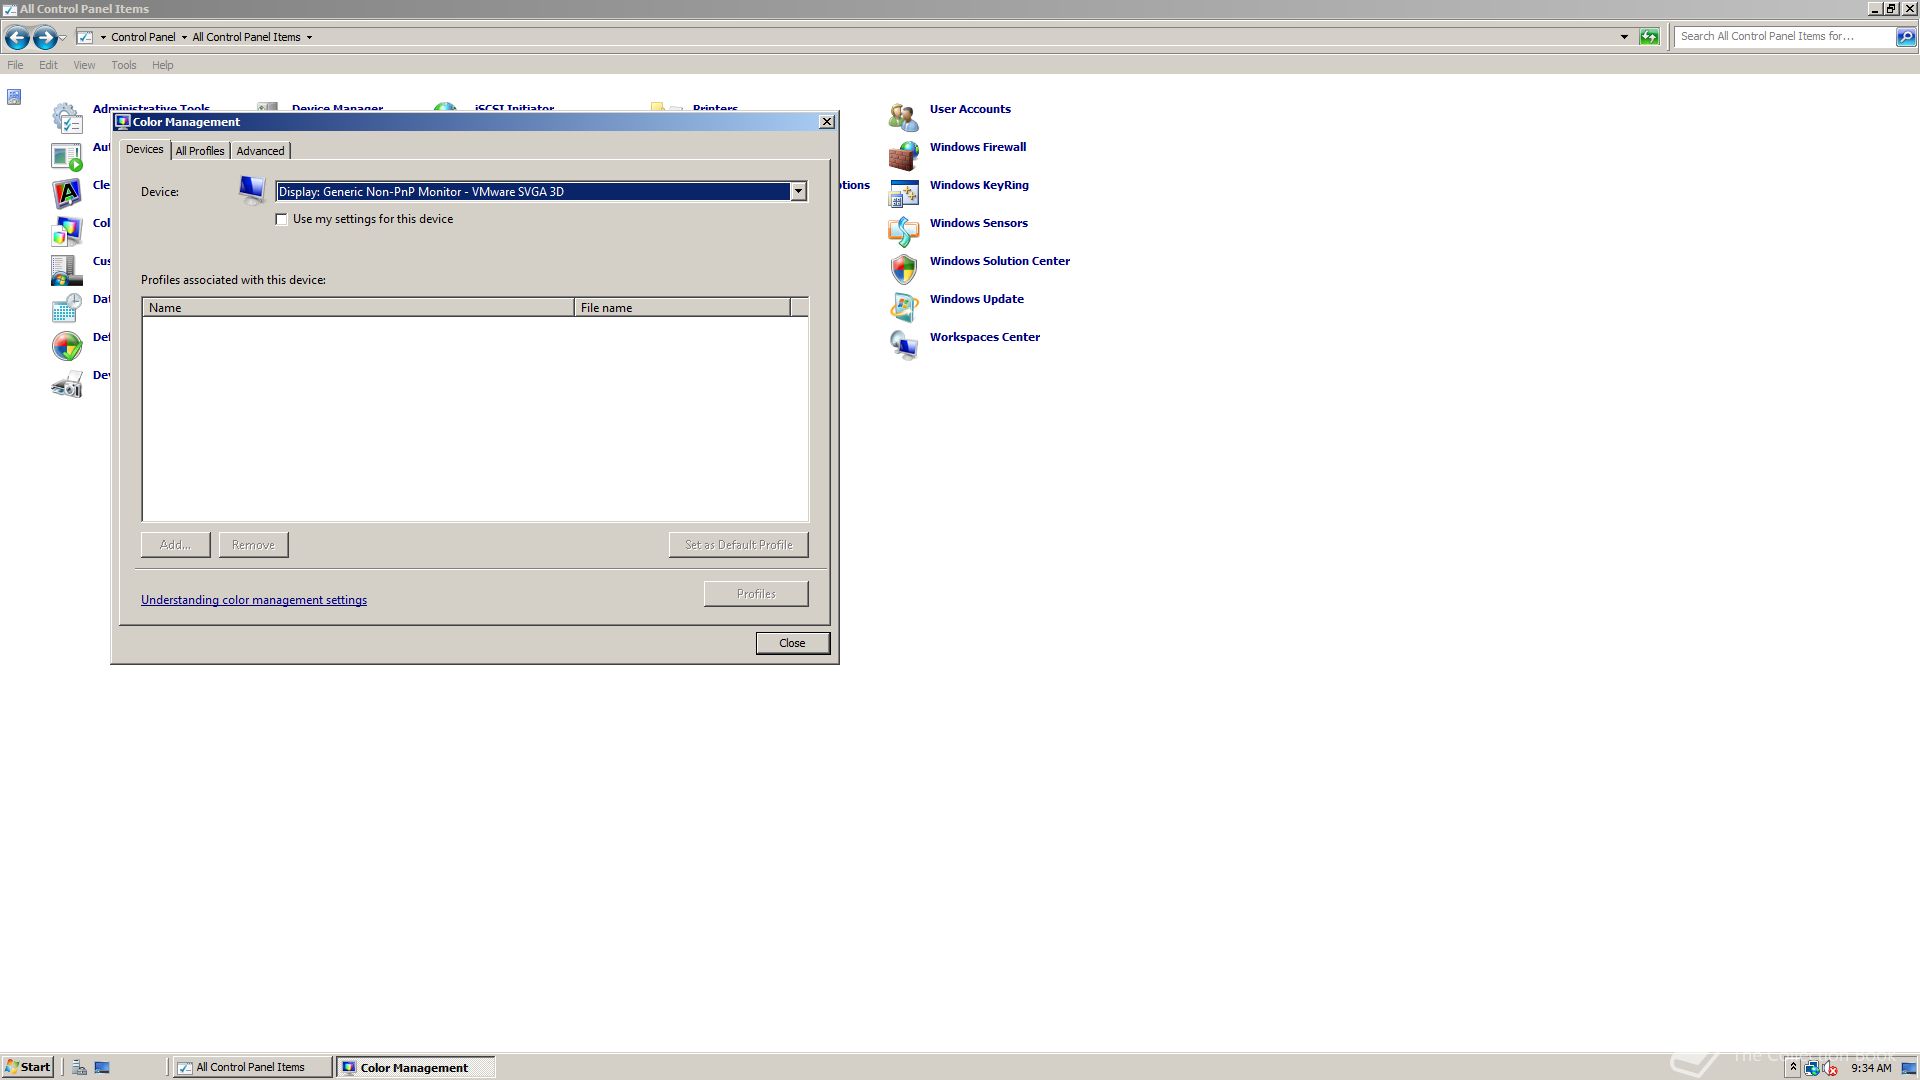Click the muted volume tray icon
The height and width of the screenshot is (1080, 1920).
tap(1829, 1068)
